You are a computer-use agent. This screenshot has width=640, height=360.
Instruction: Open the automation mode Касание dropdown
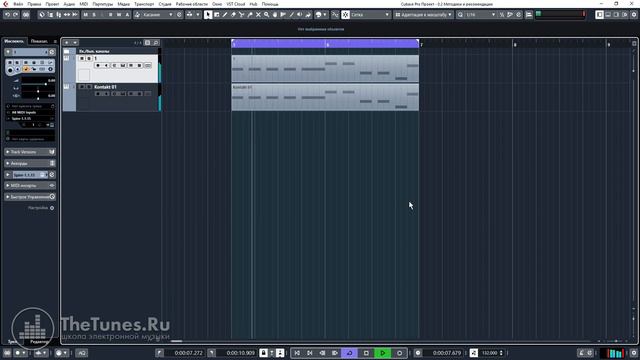(x=158, y=15)
